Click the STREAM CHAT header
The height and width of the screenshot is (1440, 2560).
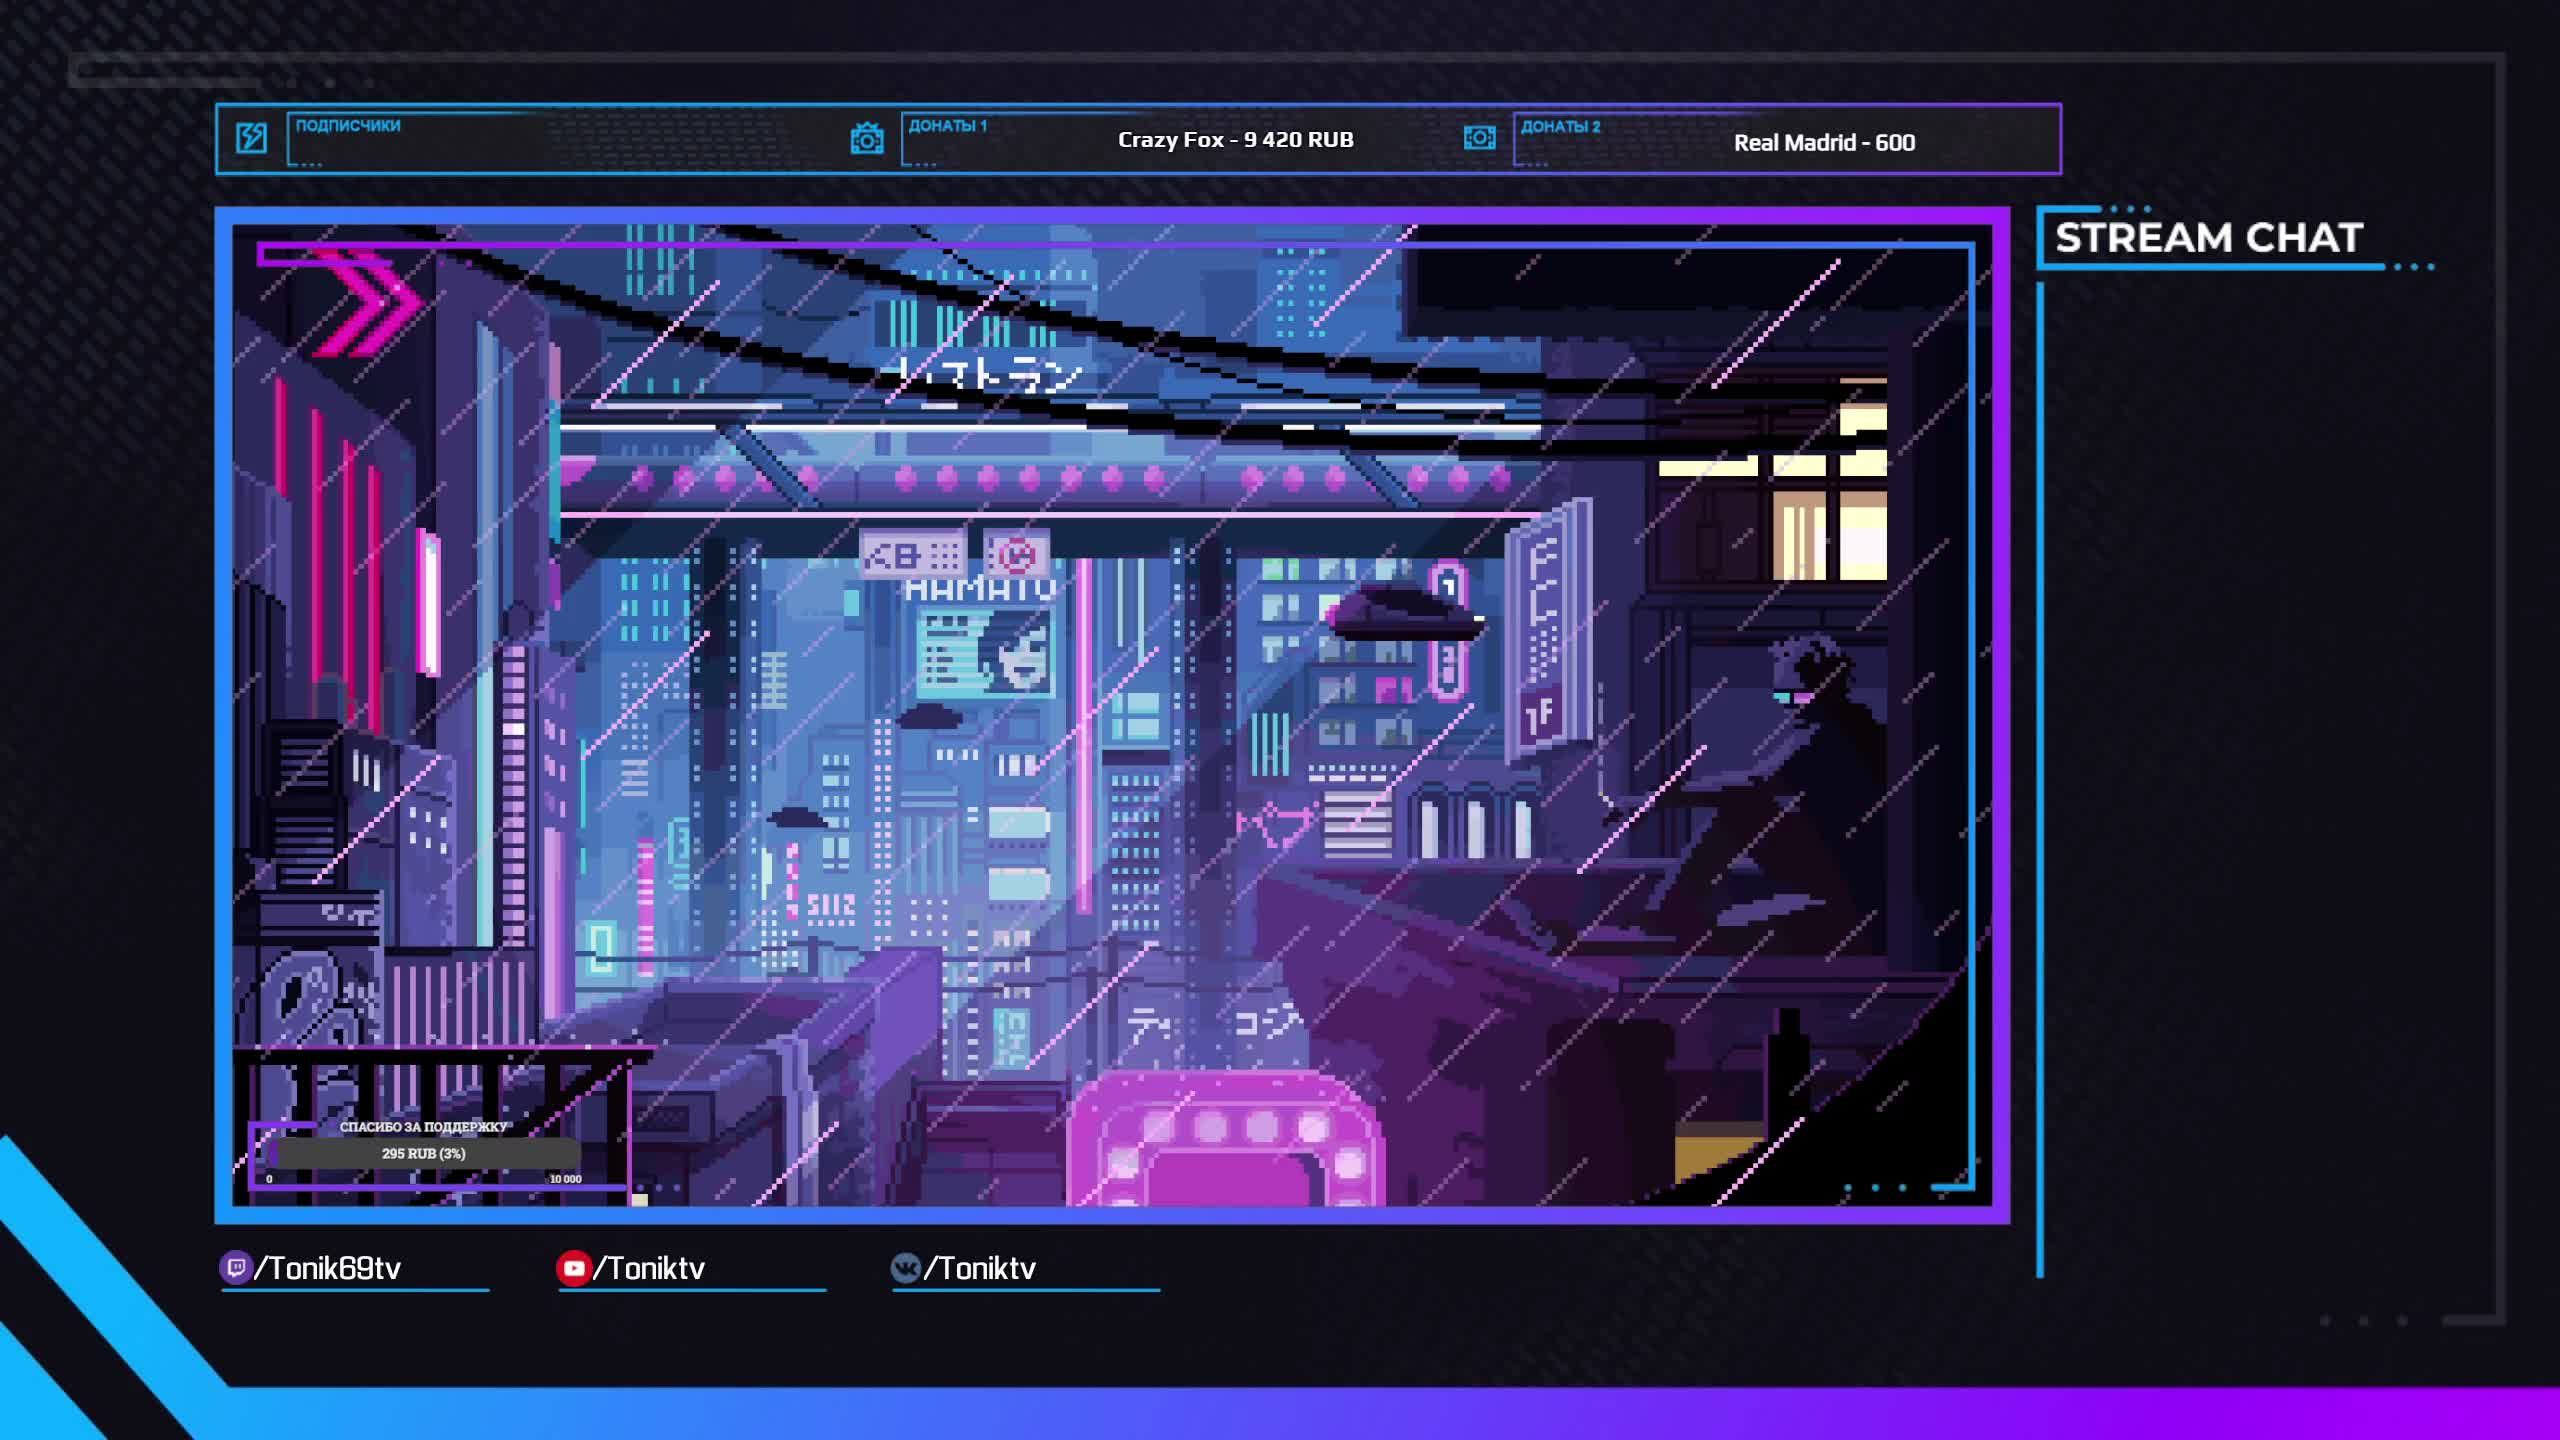coord(2208,238)
